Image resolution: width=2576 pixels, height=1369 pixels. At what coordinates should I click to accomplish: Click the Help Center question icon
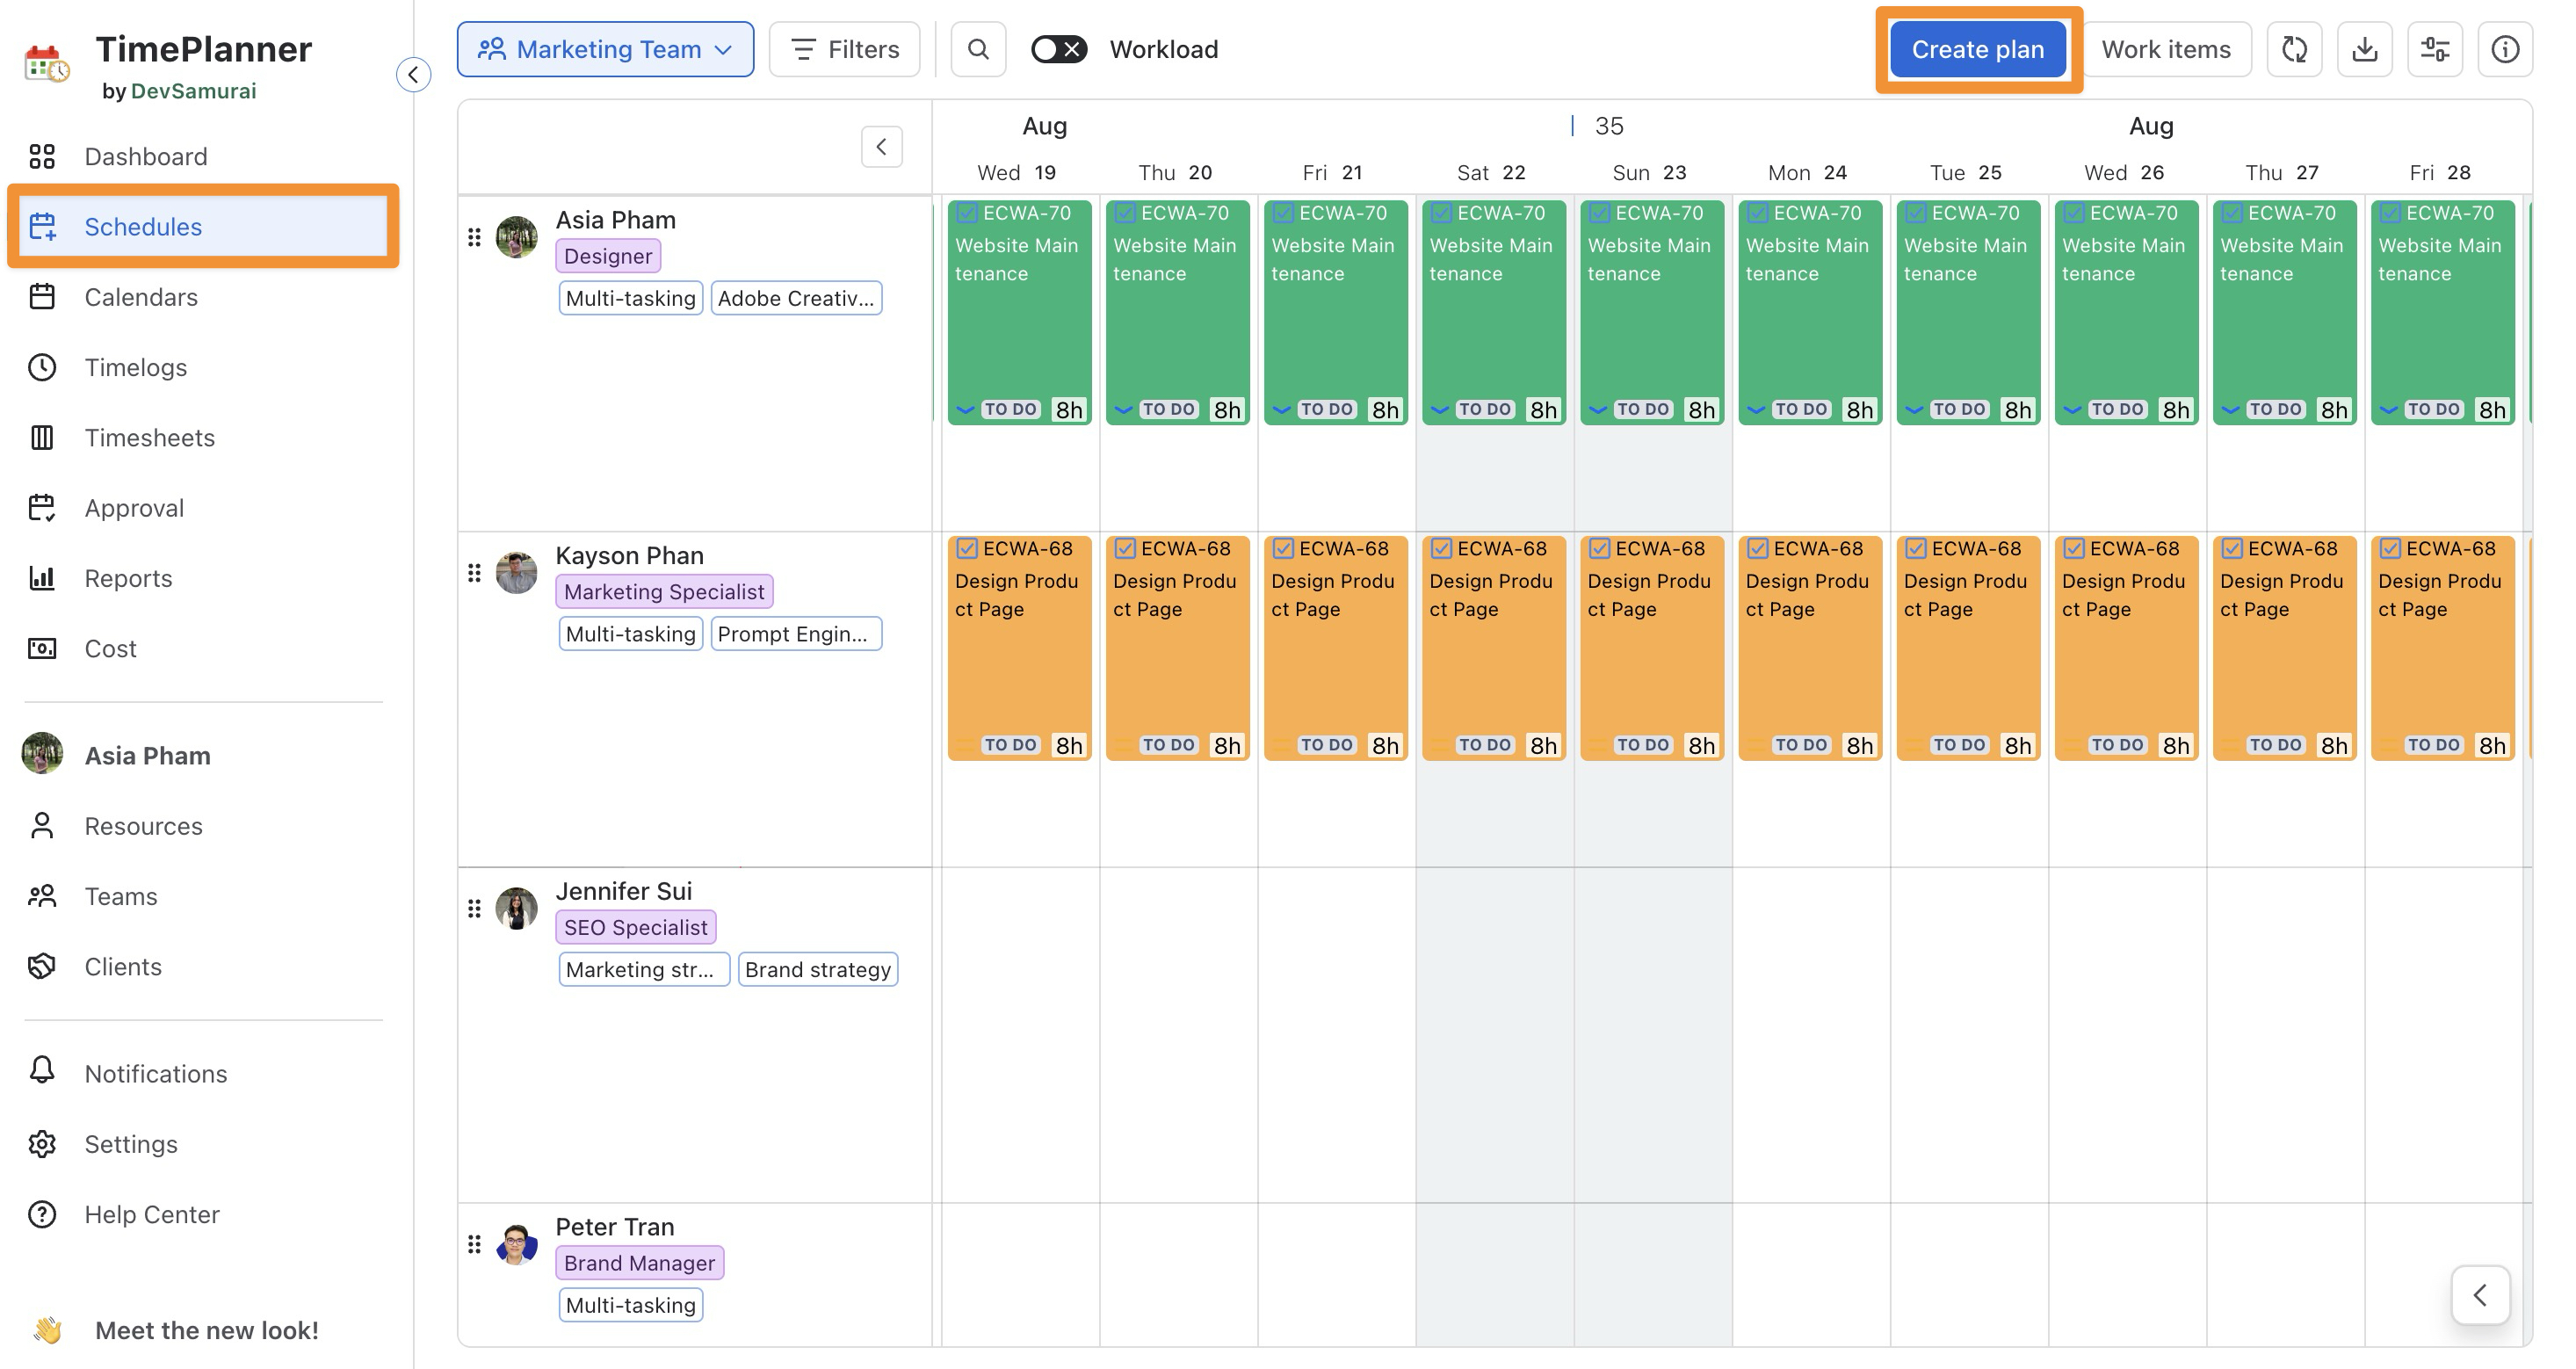[x=42, y=1214]
